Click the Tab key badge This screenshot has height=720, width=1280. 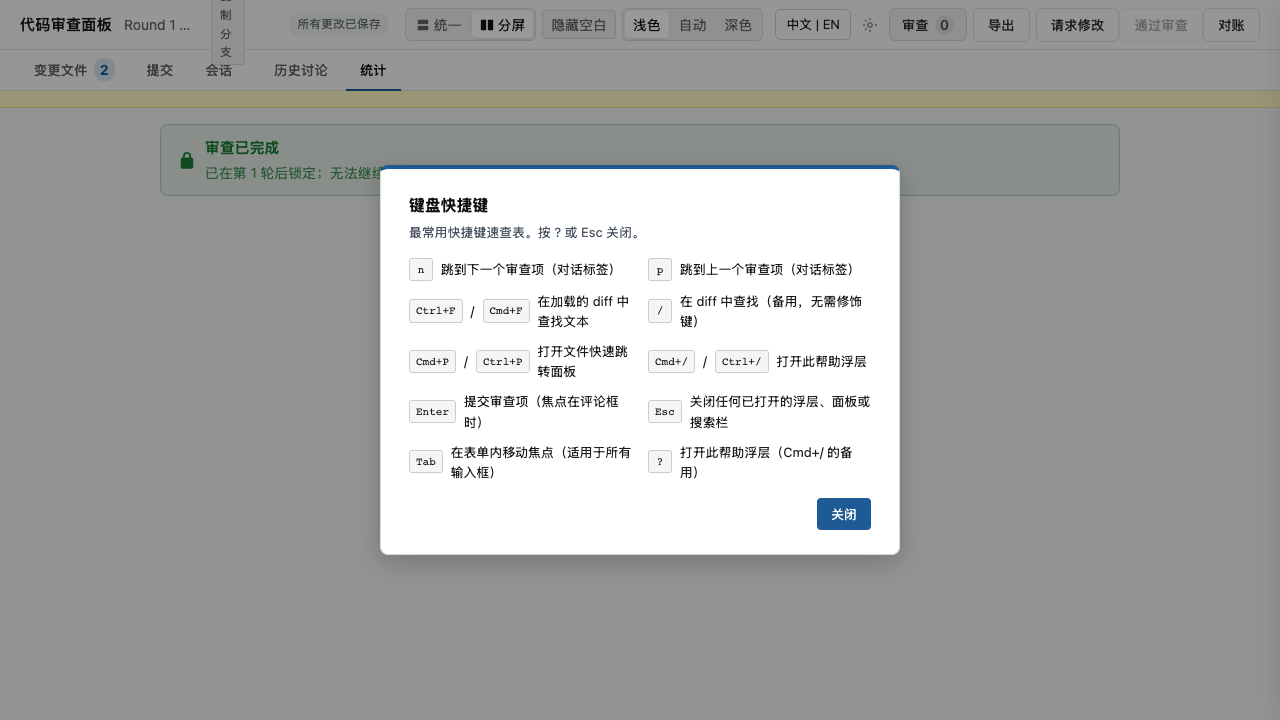pyautogui.click(x=426, y=461)
